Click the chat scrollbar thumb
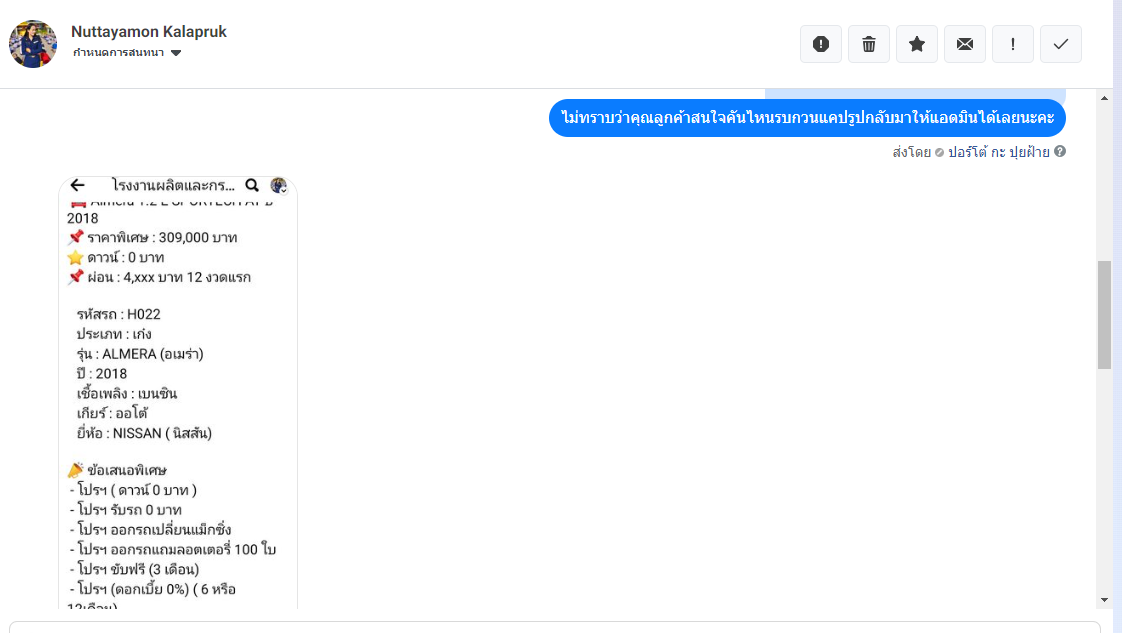 [1104, 314]
